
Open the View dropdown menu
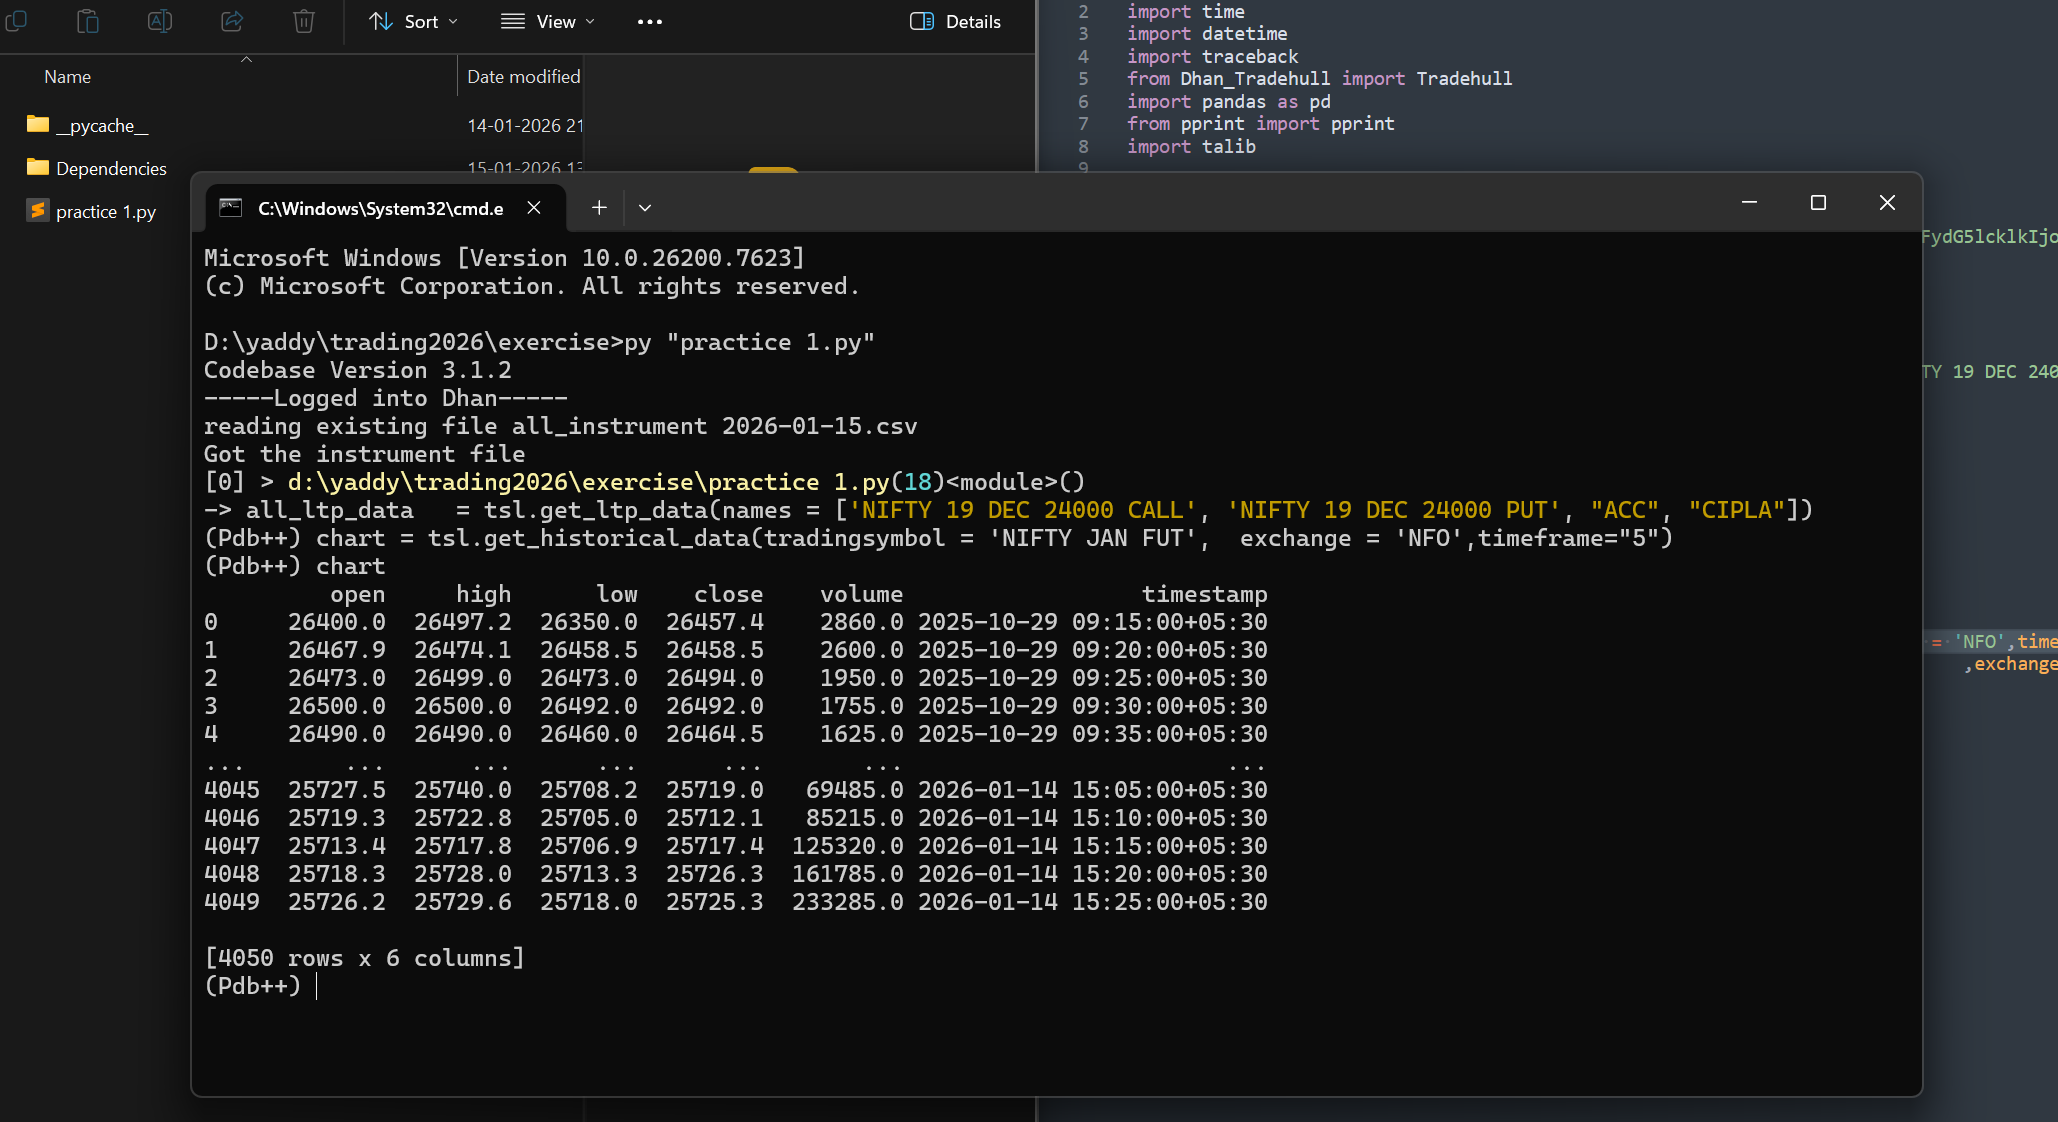(x=547, y=21)
